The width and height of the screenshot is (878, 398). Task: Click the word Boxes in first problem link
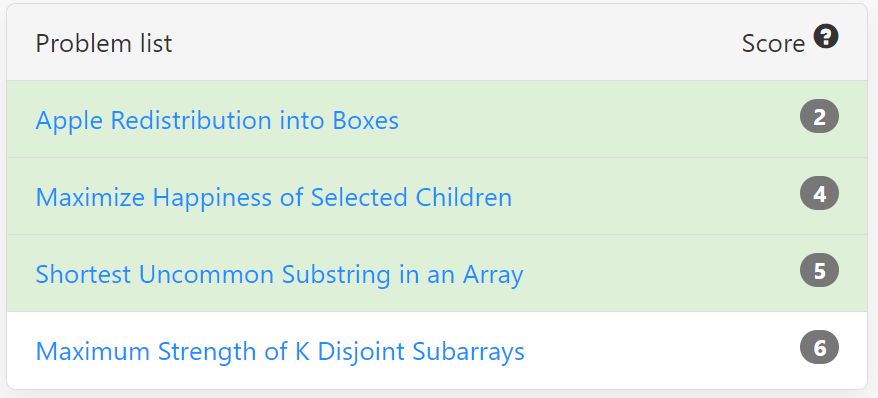pyautogui.click(x=366, y=120)
